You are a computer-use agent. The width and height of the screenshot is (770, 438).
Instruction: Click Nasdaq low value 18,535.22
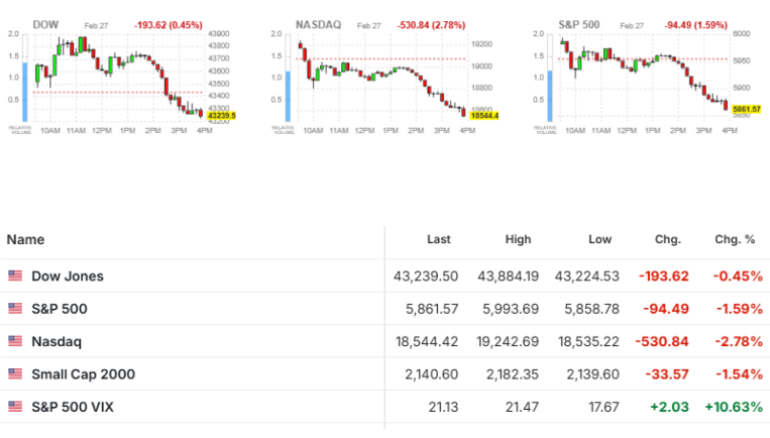(x=588, y=342)
